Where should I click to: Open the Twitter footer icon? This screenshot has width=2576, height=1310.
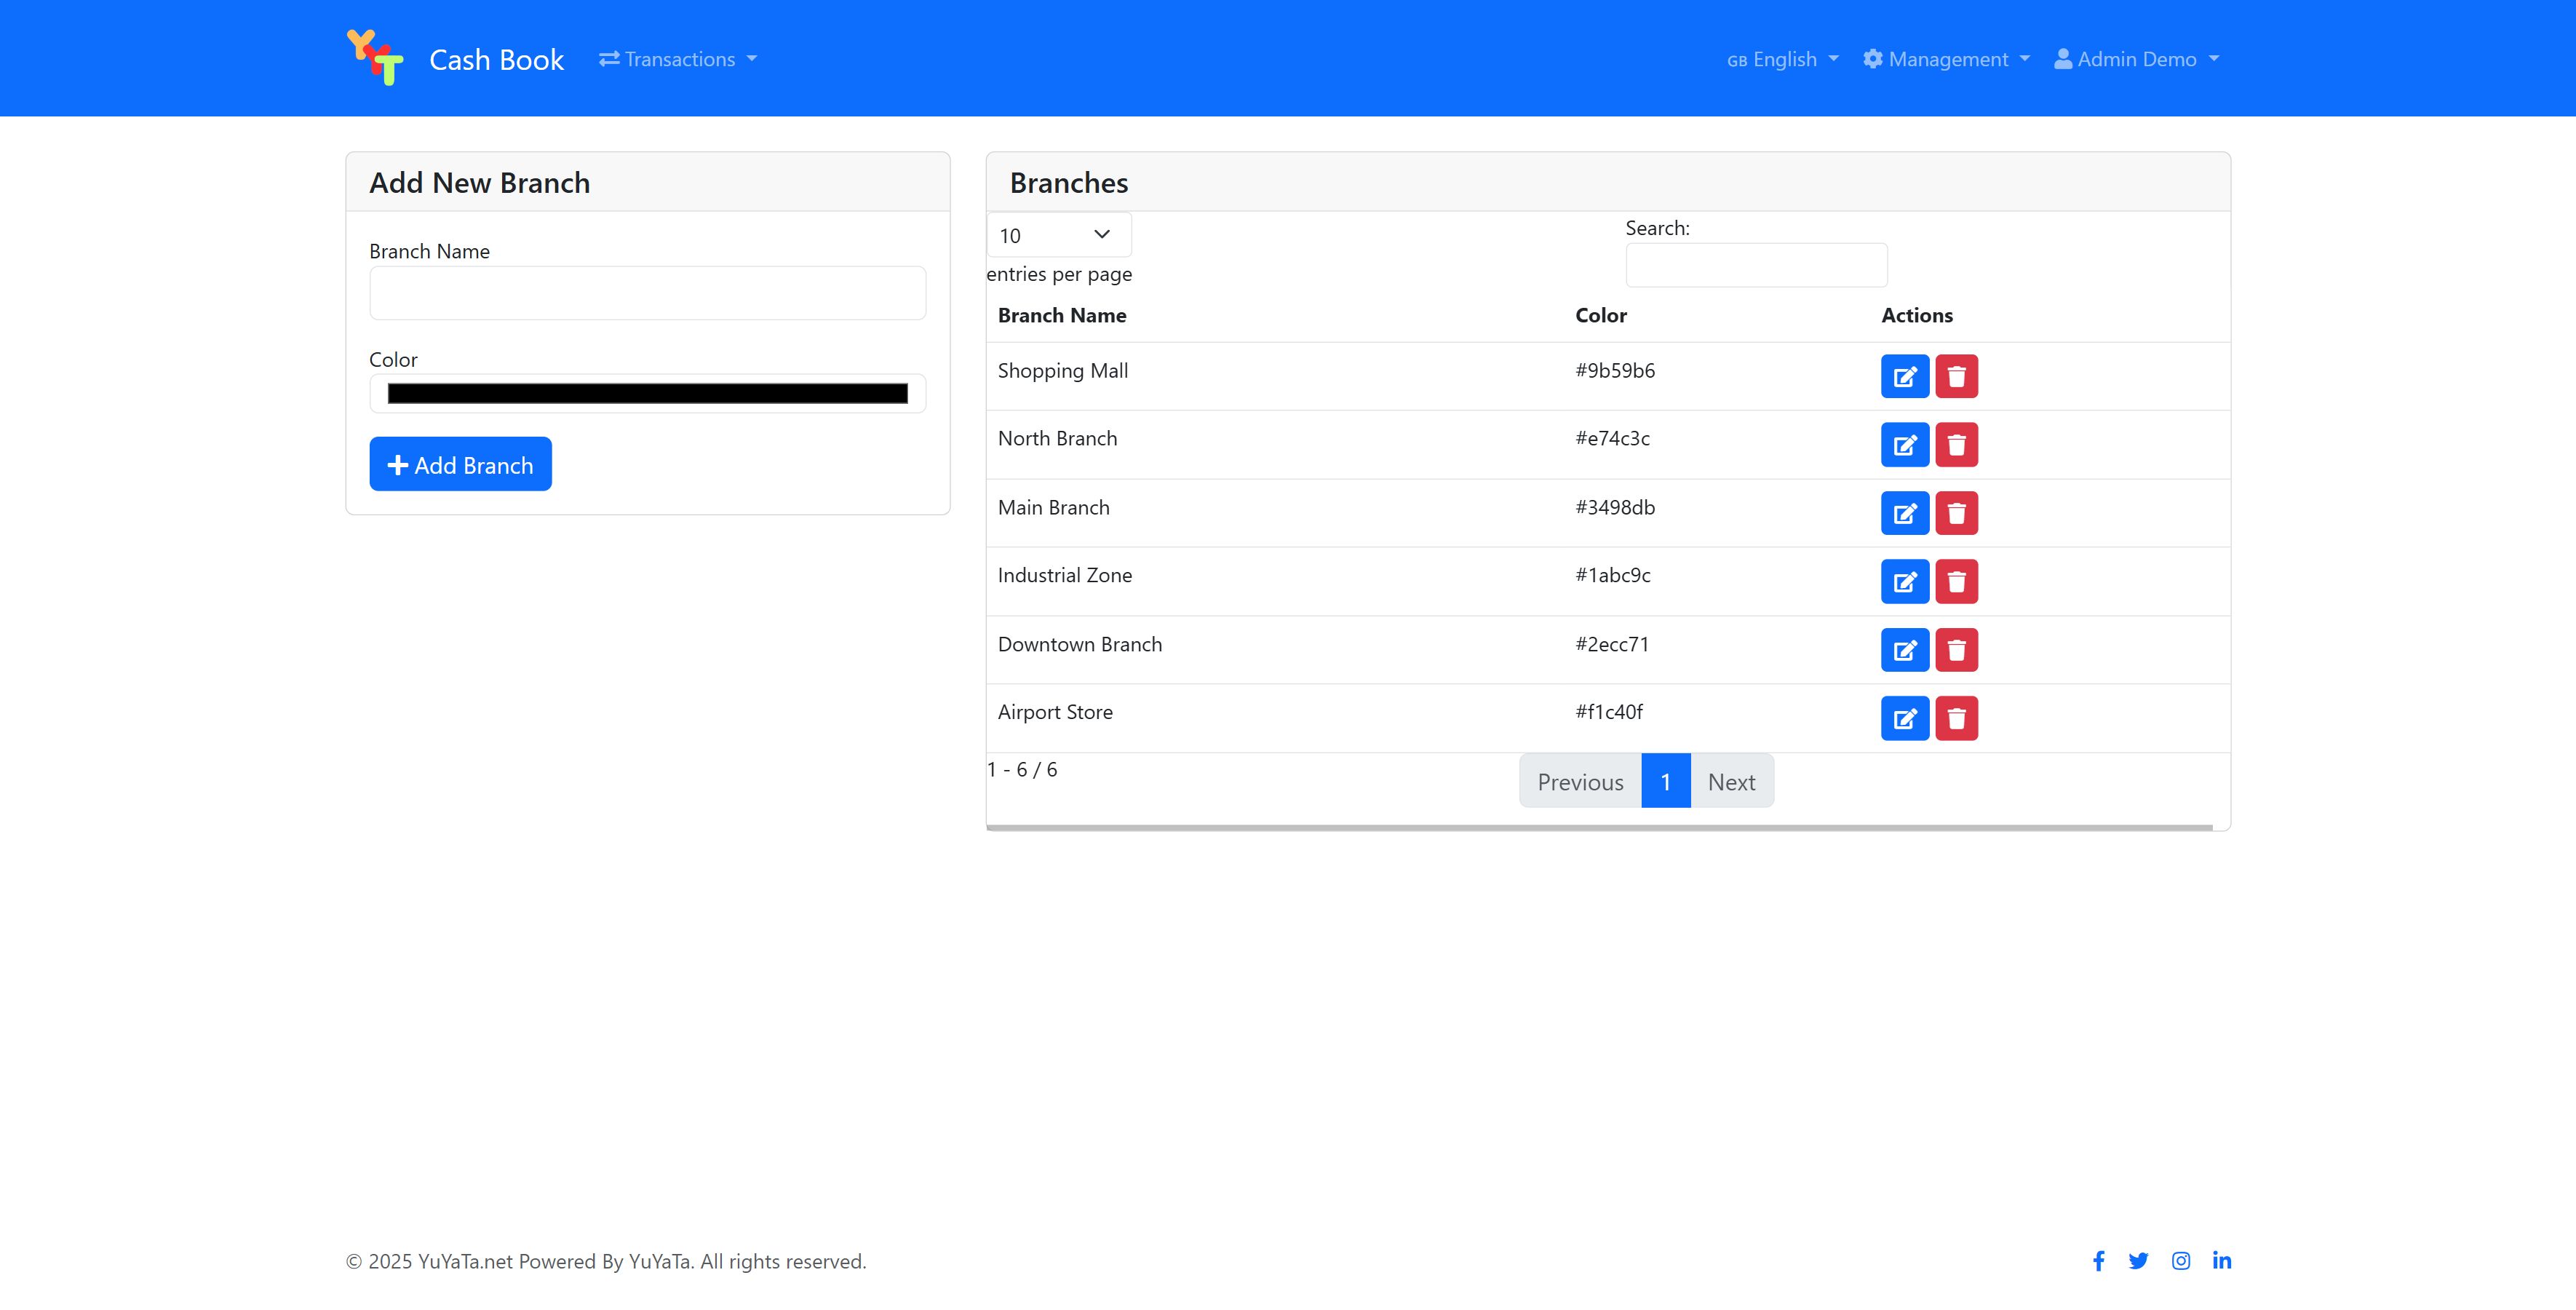coord(2138,1261)
